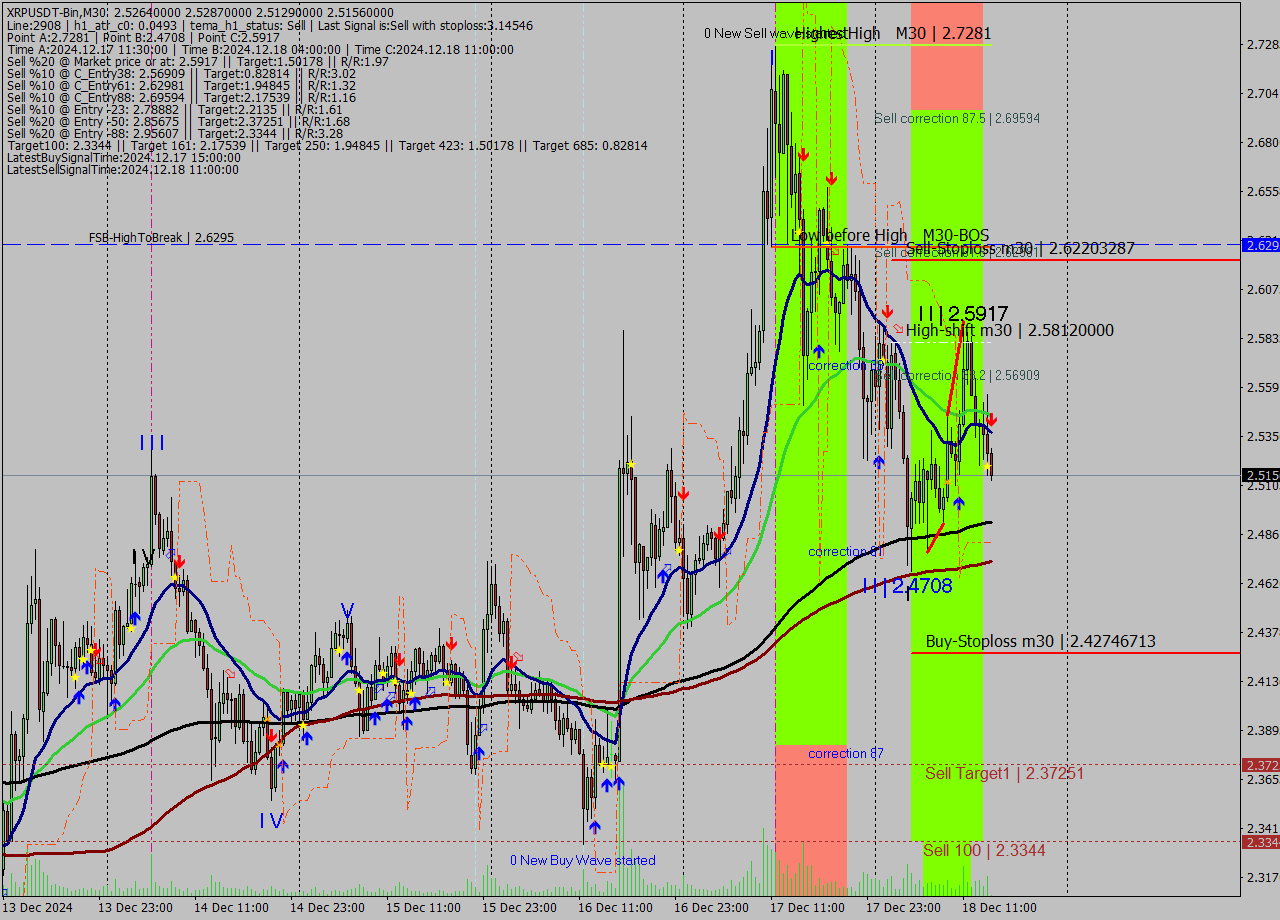Click the 'Sell %10 @ C_Entry38' row
1280x920 pixels.
pos(181,74)
